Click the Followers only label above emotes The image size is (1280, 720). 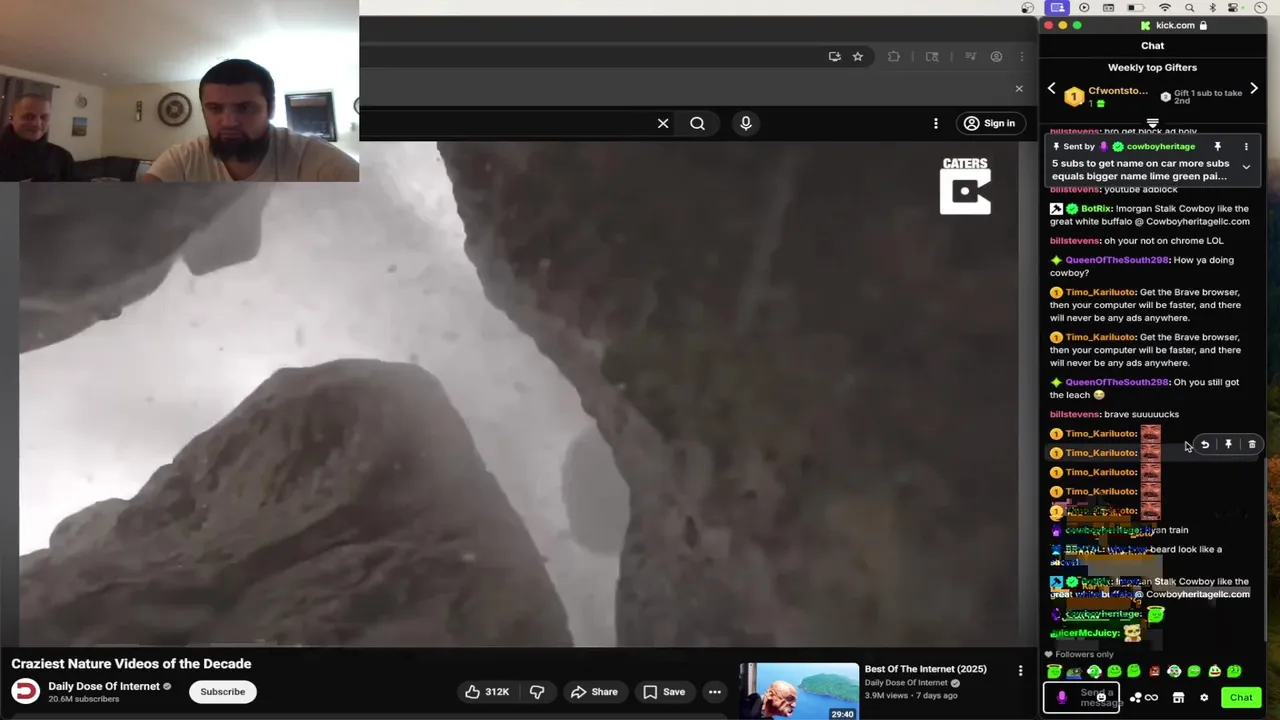point(1084,655)
